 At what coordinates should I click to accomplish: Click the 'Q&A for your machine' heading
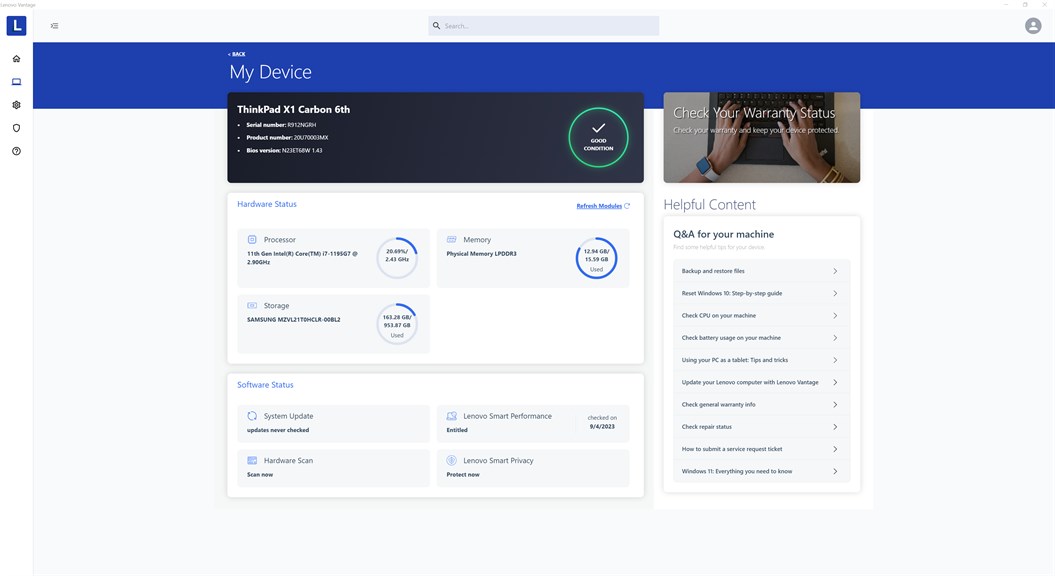723,234
